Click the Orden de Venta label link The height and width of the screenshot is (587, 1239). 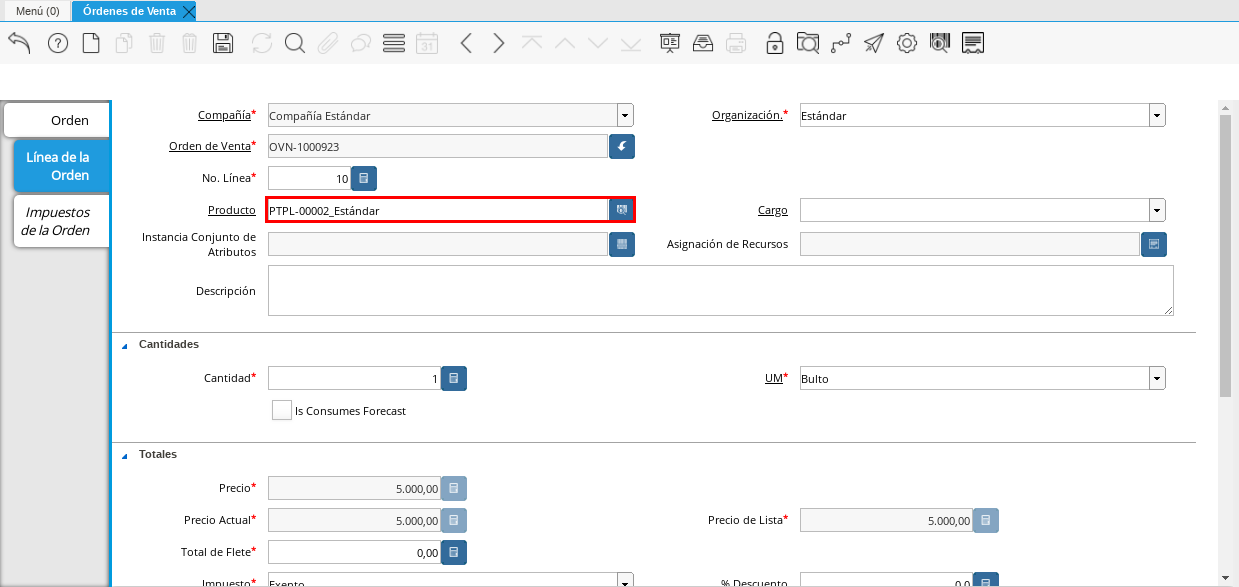pos(209,146)
